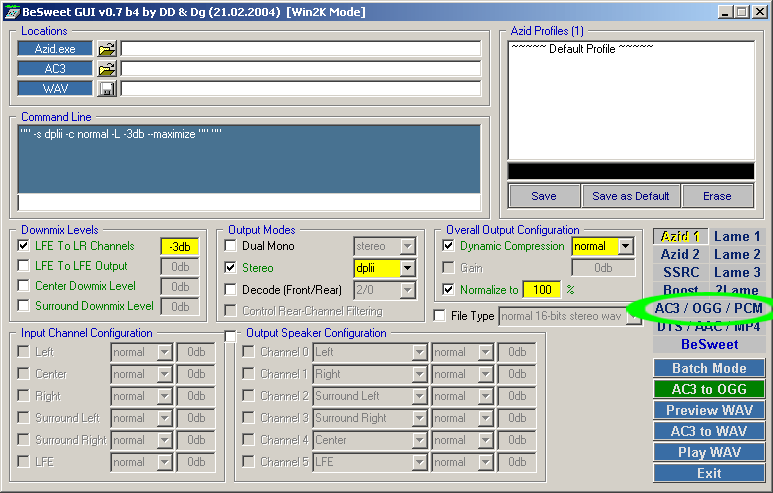The width and height of the screenshot is (773, 493).
Task: Open Dynamic Compression normal dropdown
Action: (626, 246)
